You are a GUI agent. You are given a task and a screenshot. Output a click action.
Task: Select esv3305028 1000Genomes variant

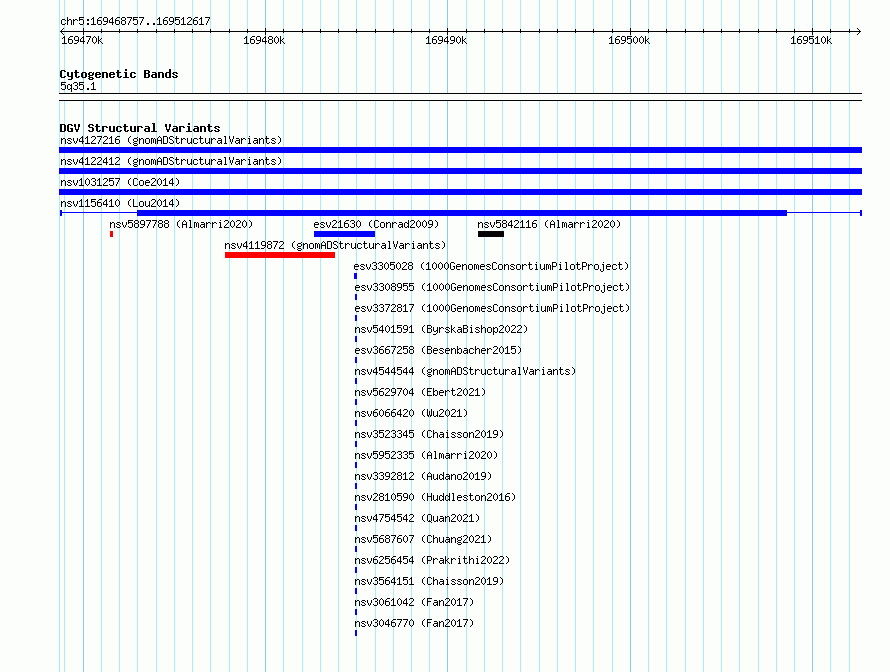[x=492, y=266]
